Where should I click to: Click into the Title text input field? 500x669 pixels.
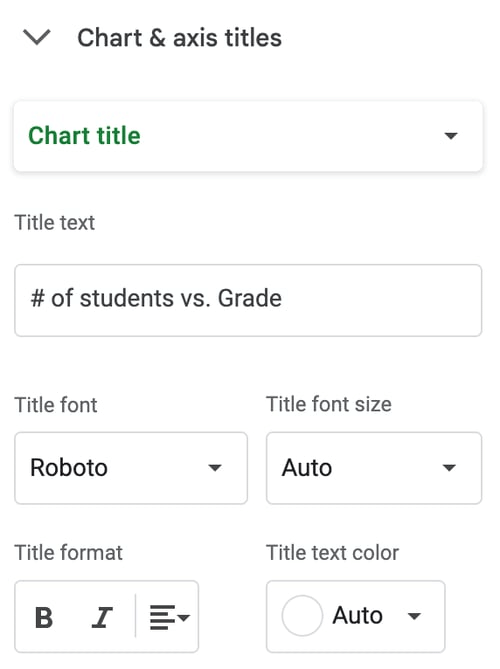pos(248,300)
